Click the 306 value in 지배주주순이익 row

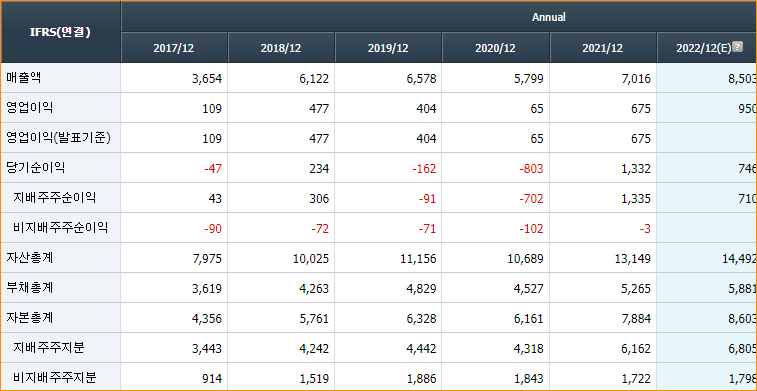319,198
